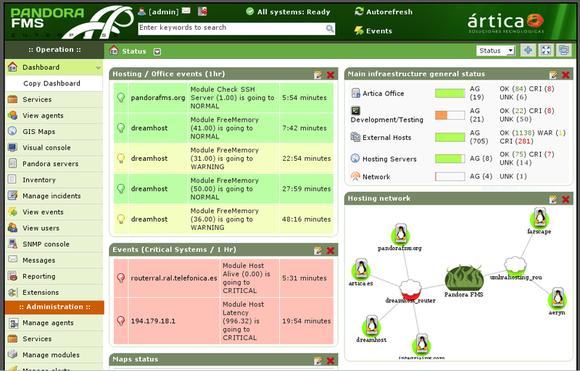Select the aeryn node on map
The width and height of the screenshot is (580, 371).
[x=557, y=299]
